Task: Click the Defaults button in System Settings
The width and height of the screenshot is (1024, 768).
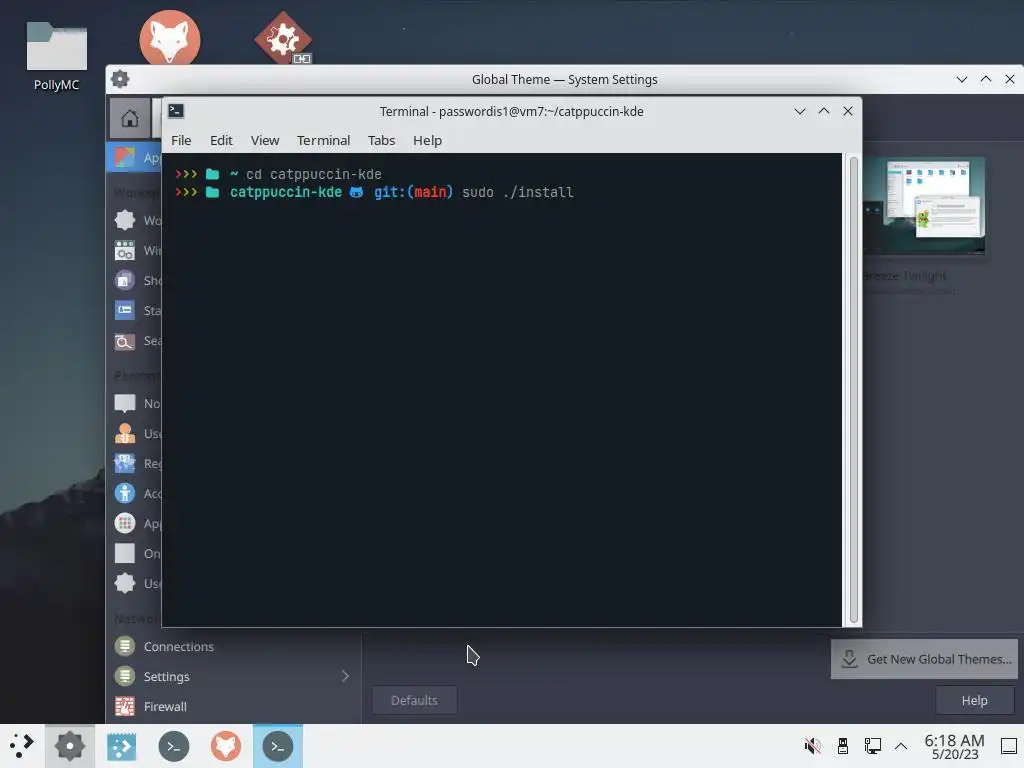Action: (x=414, y=700)
